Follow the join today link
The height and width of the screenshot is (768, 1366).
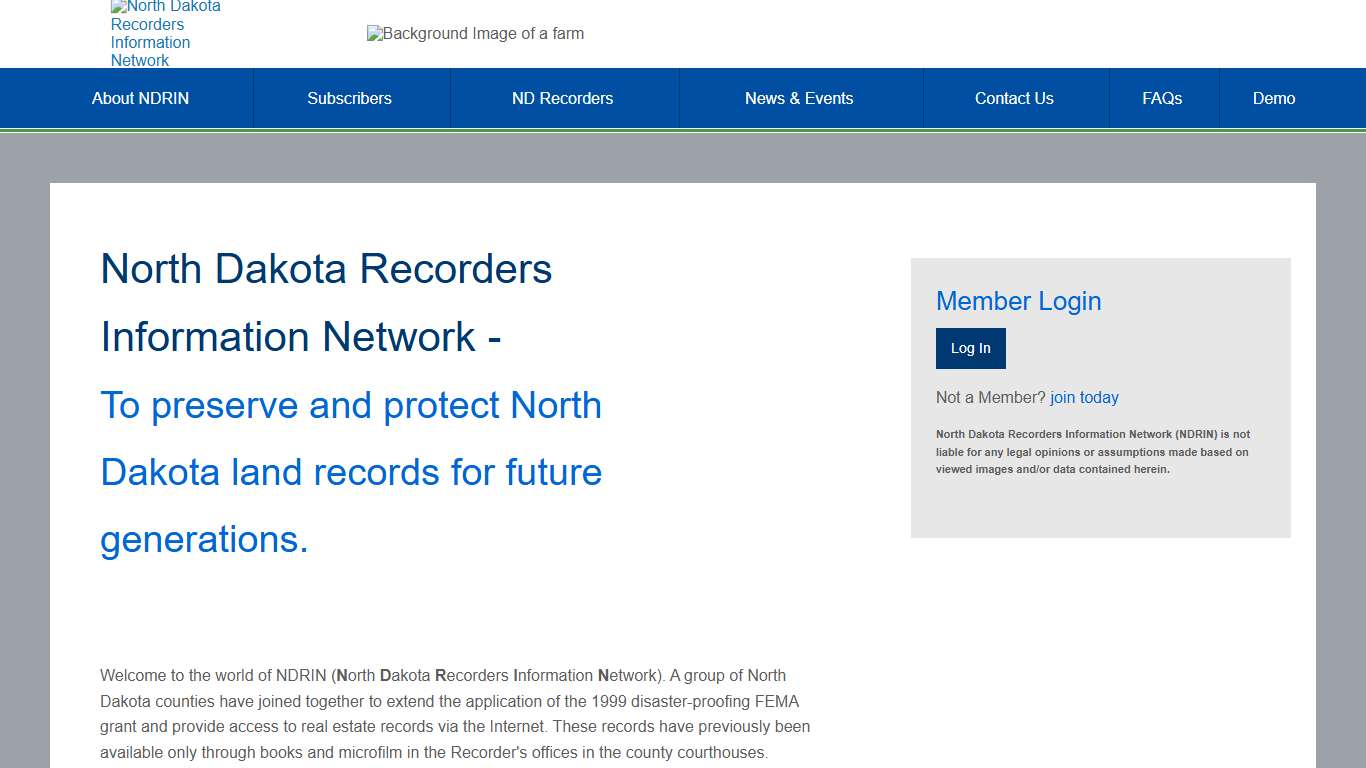point(1084,397)
